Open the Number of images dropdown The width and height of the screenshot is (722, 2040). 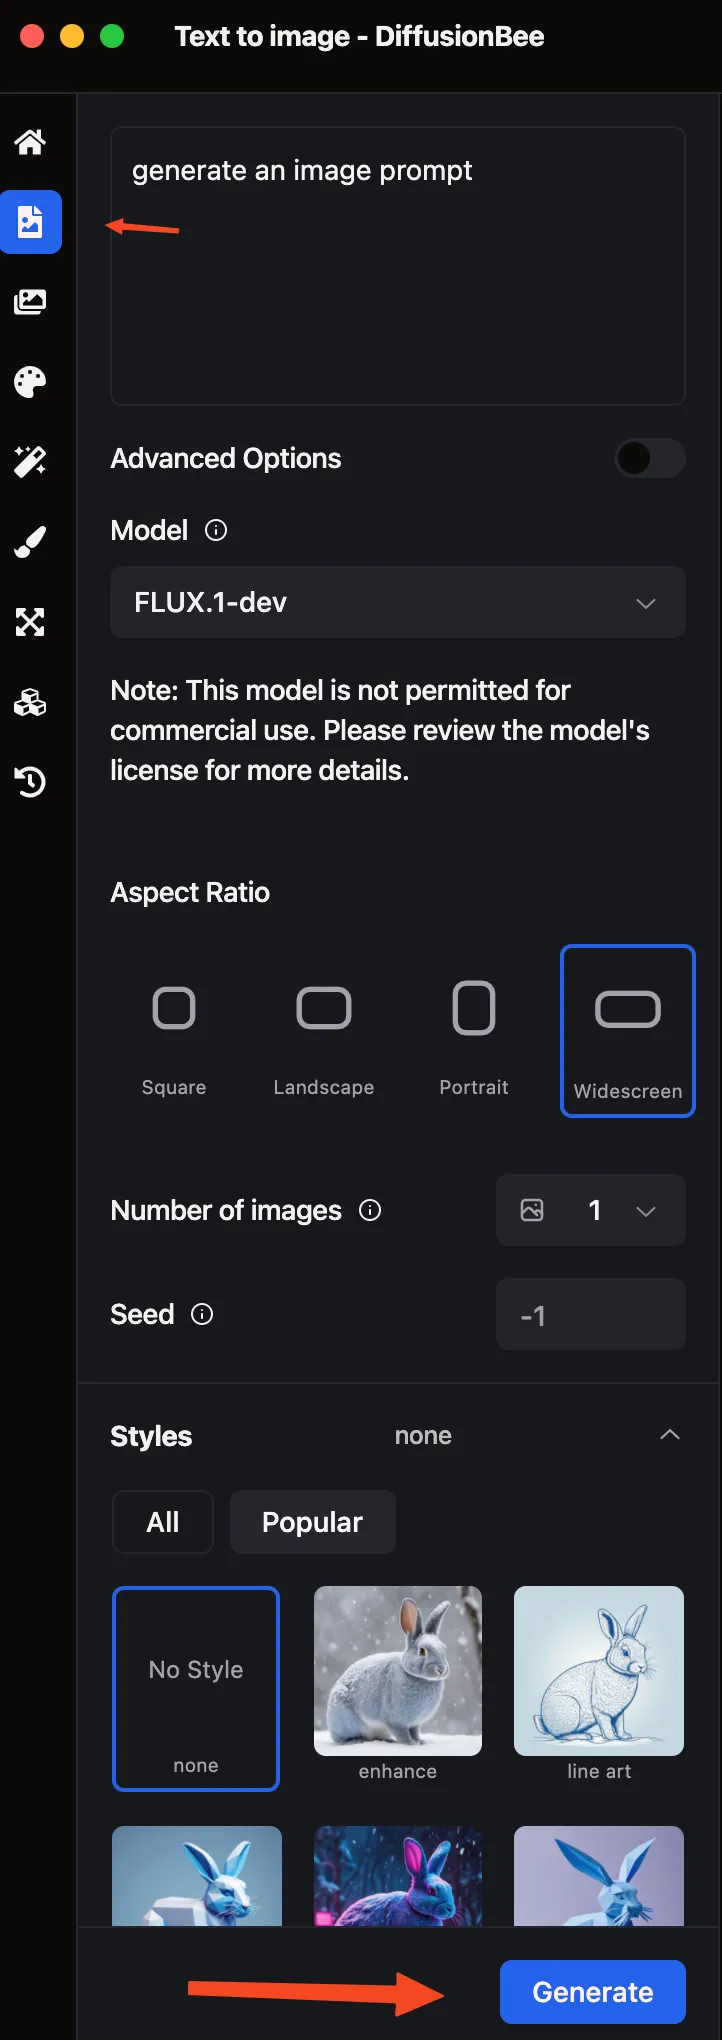click(x=590, y=1210)
